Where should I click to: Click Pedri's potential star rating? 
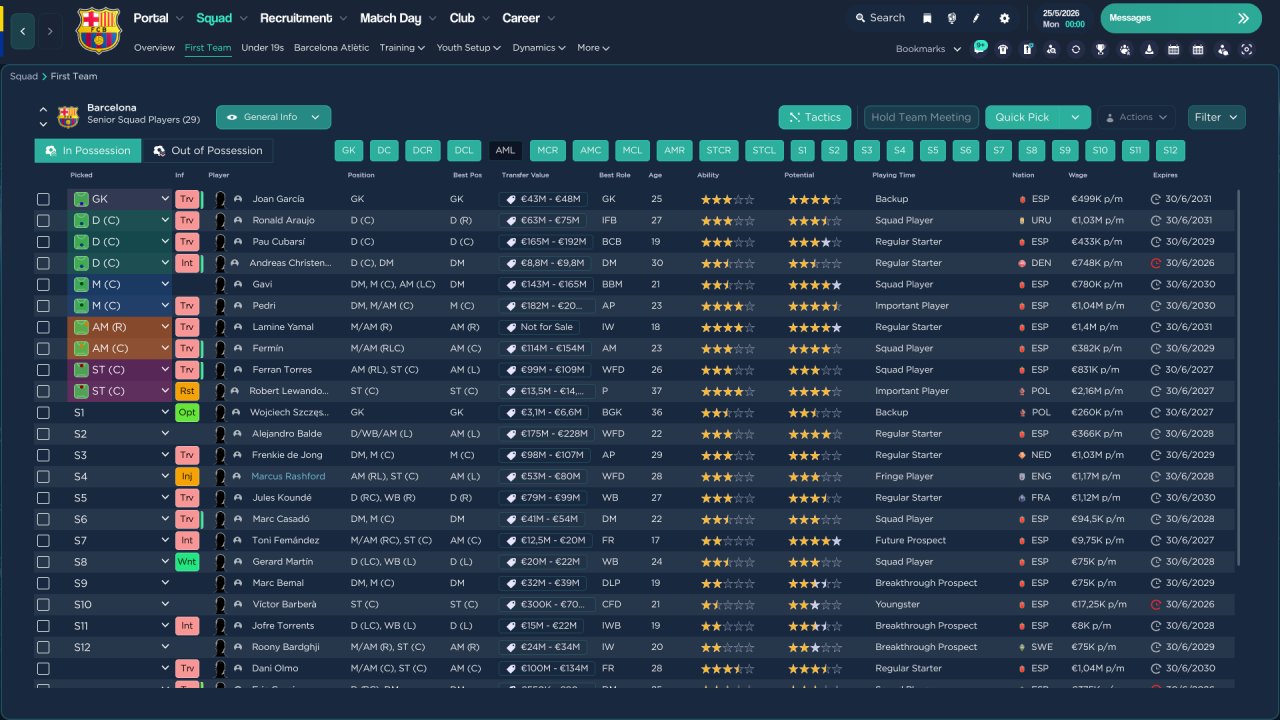click(x=814, y=306)
